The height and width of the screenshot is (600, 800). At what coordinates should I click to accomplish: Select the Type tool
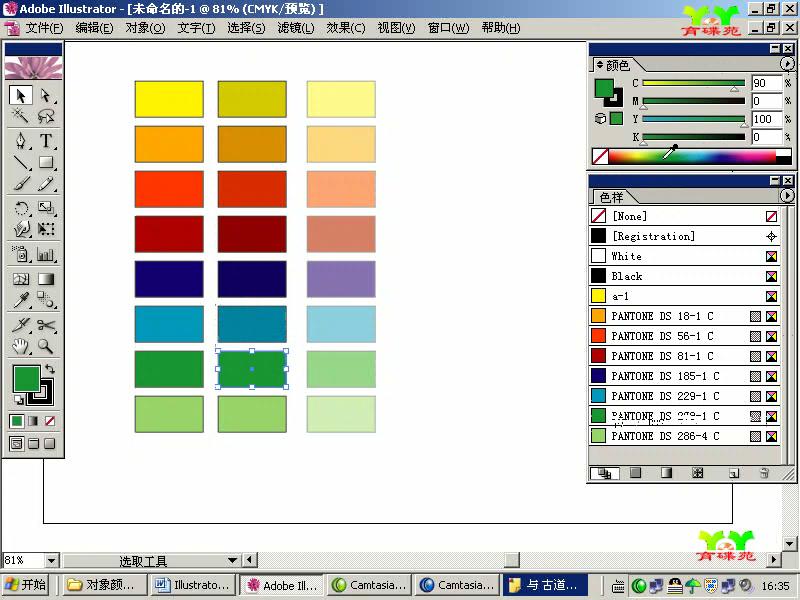click(x=45, y=140)
